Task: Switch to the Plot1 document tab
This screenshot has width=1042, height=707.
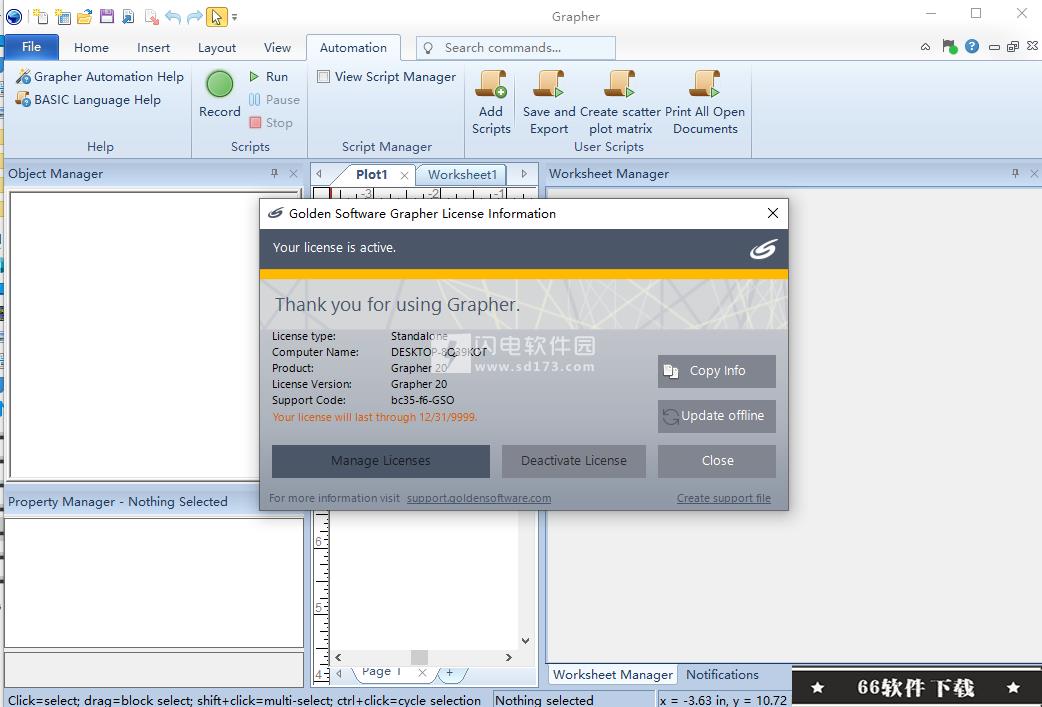Action: pyautogui.click(x=371, y=175)
